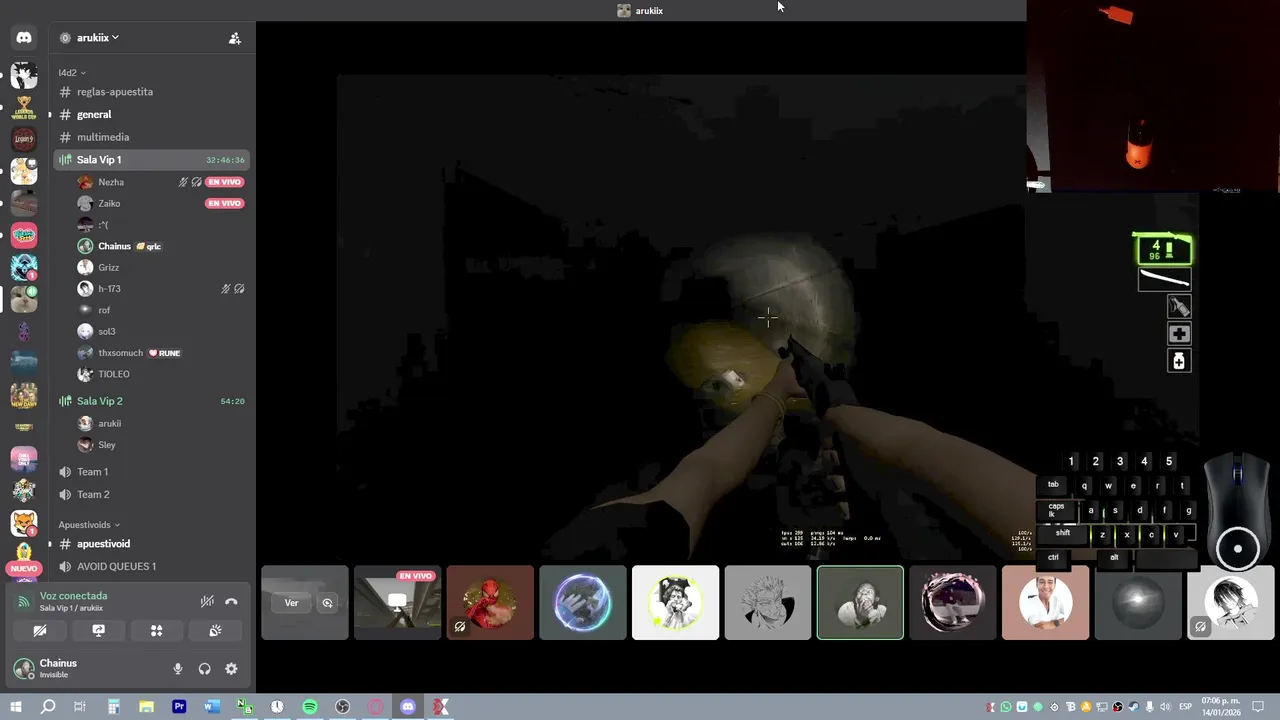
Task: Open Spotify from the taskbar
Action: point(310,707)
